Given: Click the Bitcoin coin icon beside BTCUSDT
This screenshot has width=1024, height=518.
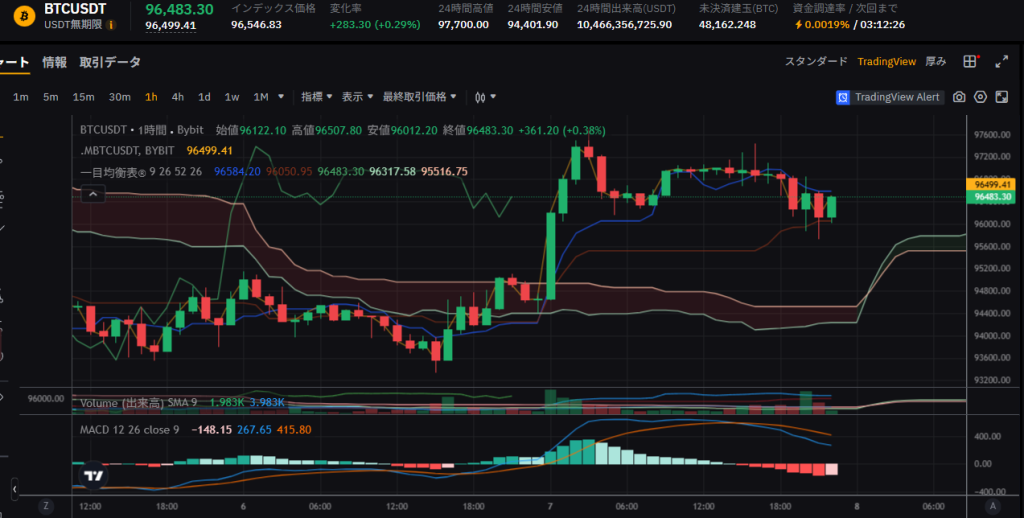Looking at the screenshot, I should tap(25, 15).
